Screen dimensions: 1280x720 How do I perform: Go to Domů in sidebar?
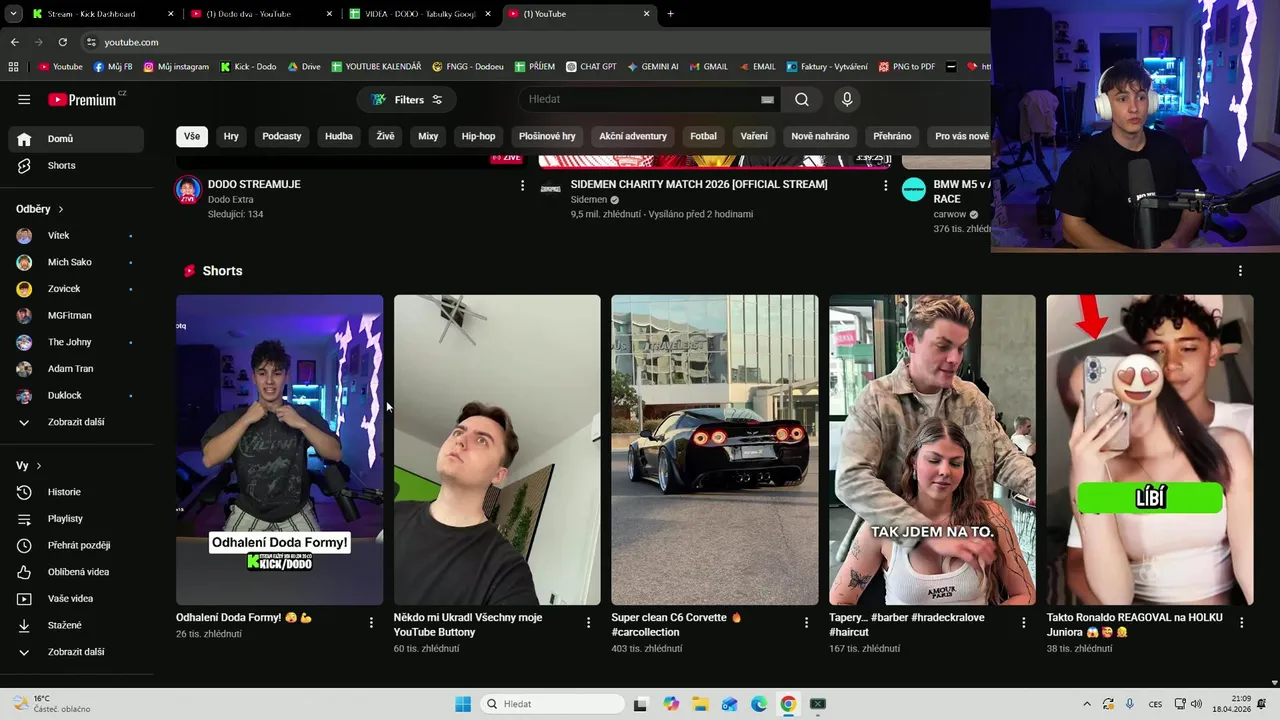click(76, 139)
